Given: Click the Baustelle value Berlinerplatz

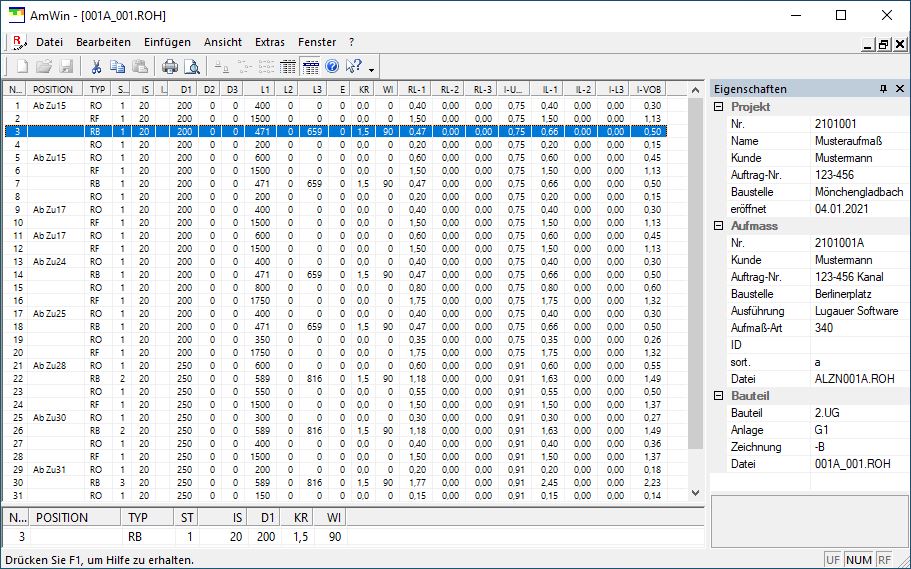Looking at the screenshot, I should click(843, 294).
